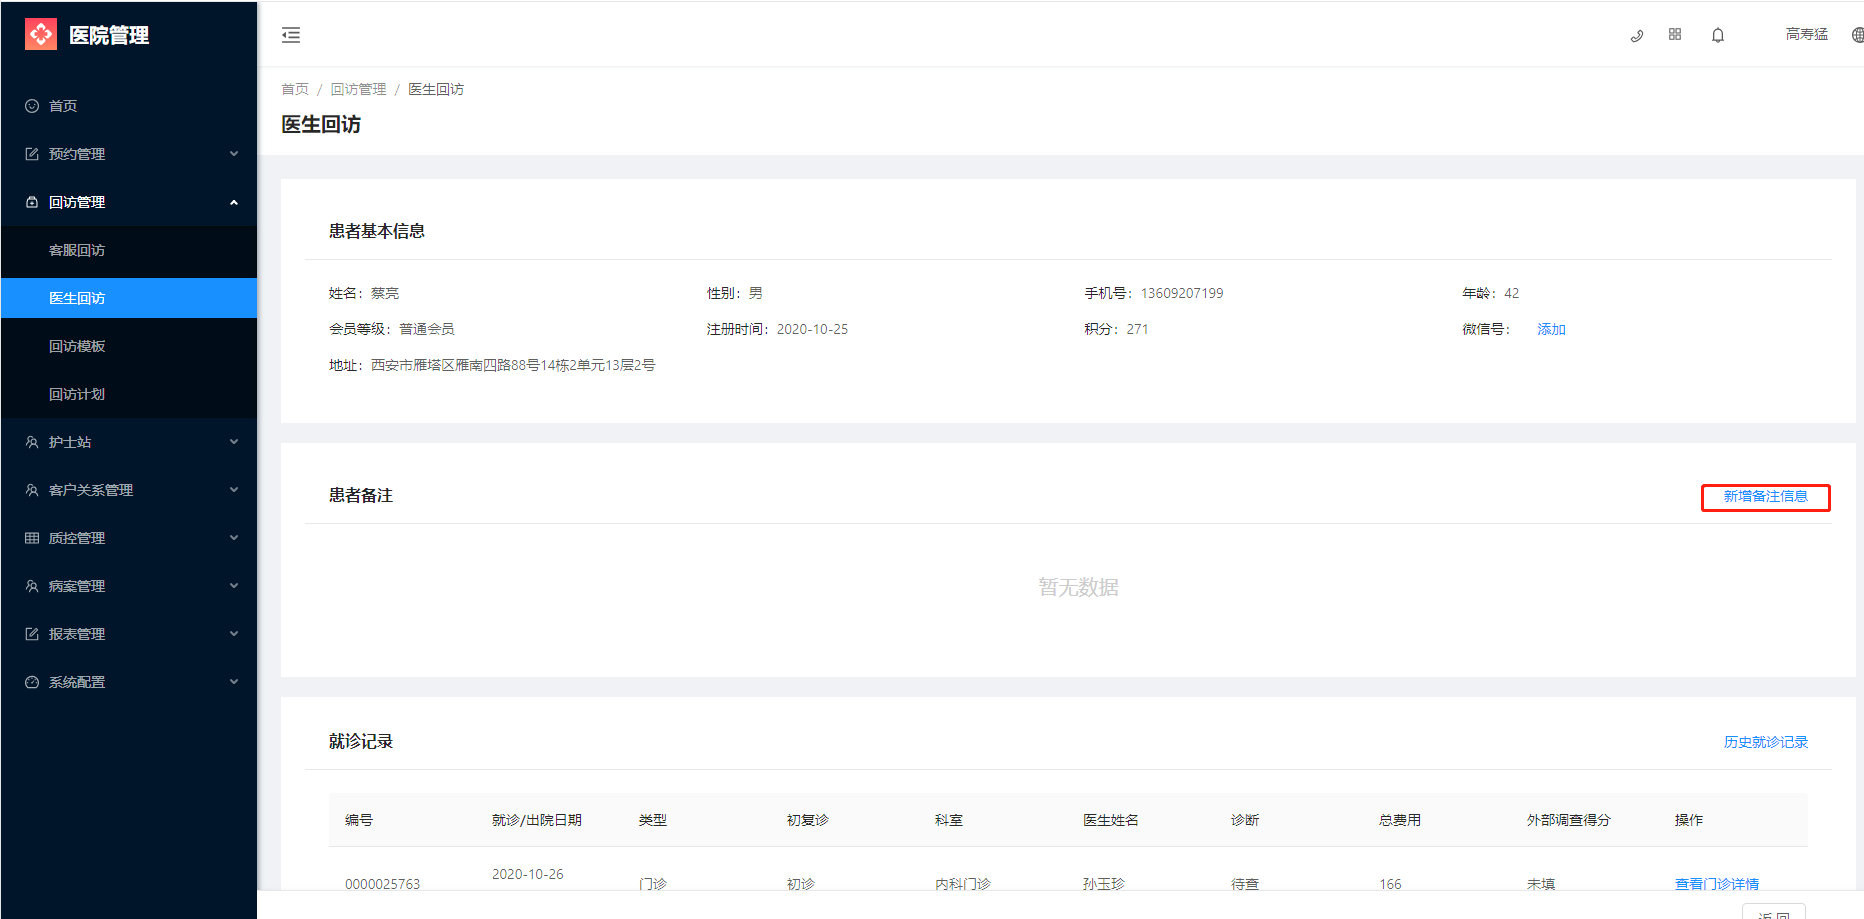Viewport: 1864px width, 919px height.
Task: Click the 总费用 column header
Action: (1400, 820)
